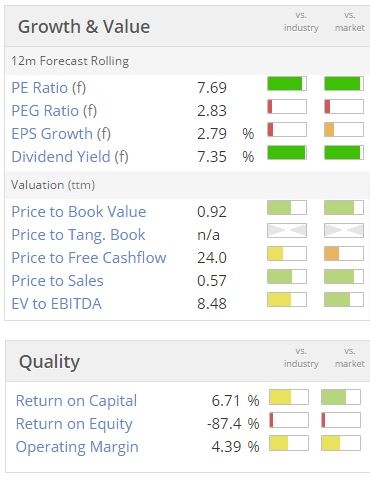370x482 pixels.
Task: Open the PE Ratio (f) metric link
Action: [x=49, y=88]
